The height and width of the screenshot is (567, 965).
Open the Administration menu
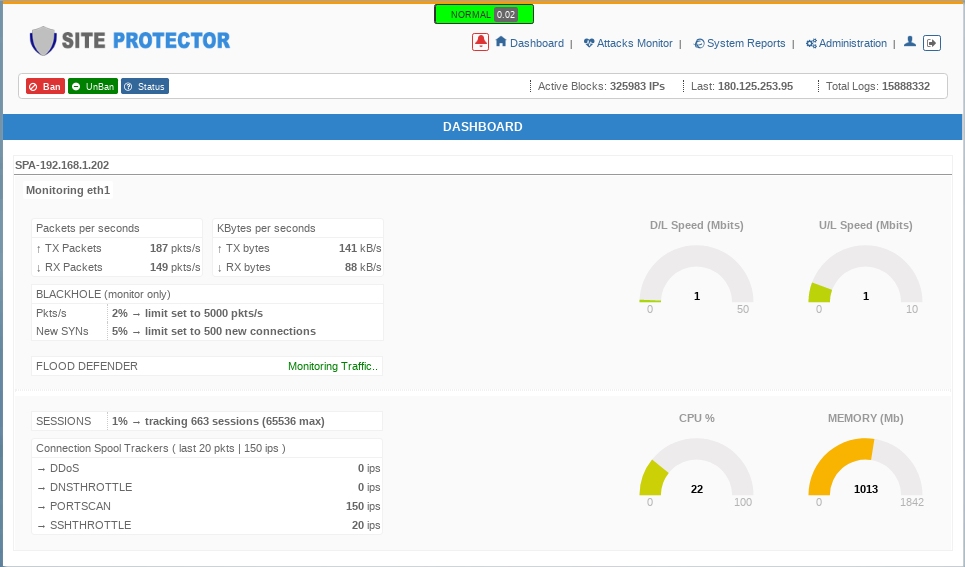(852, 43)
